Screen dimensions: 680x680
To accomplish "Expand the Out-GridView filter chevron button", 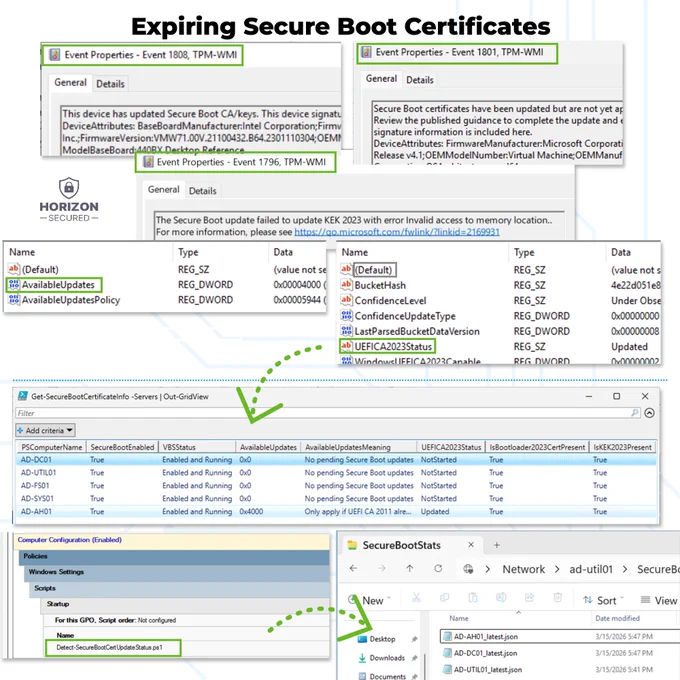I will (x=649, y=413).
